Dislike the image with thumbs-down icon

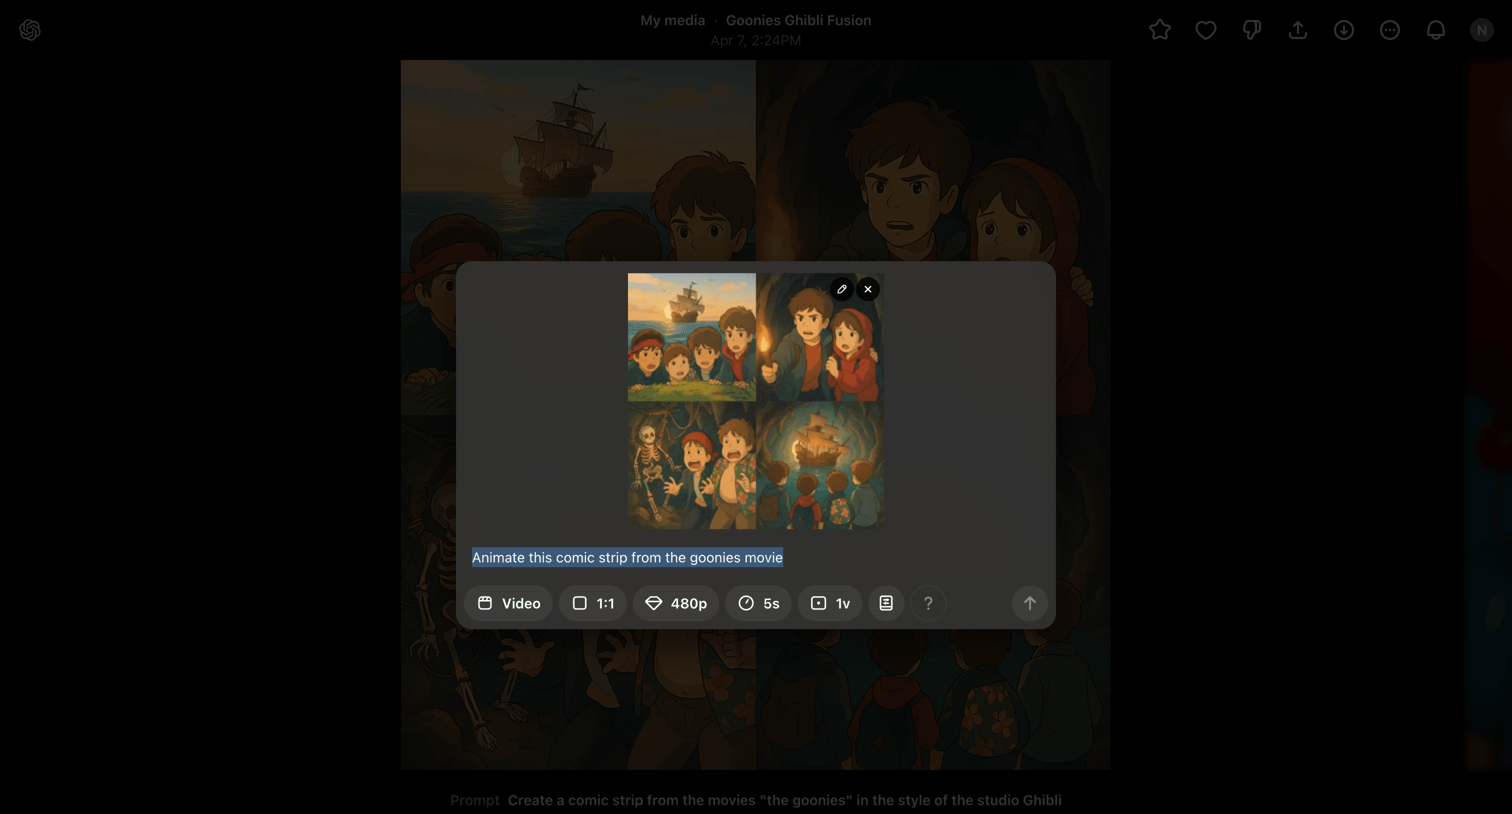(x=1252, y=30)
